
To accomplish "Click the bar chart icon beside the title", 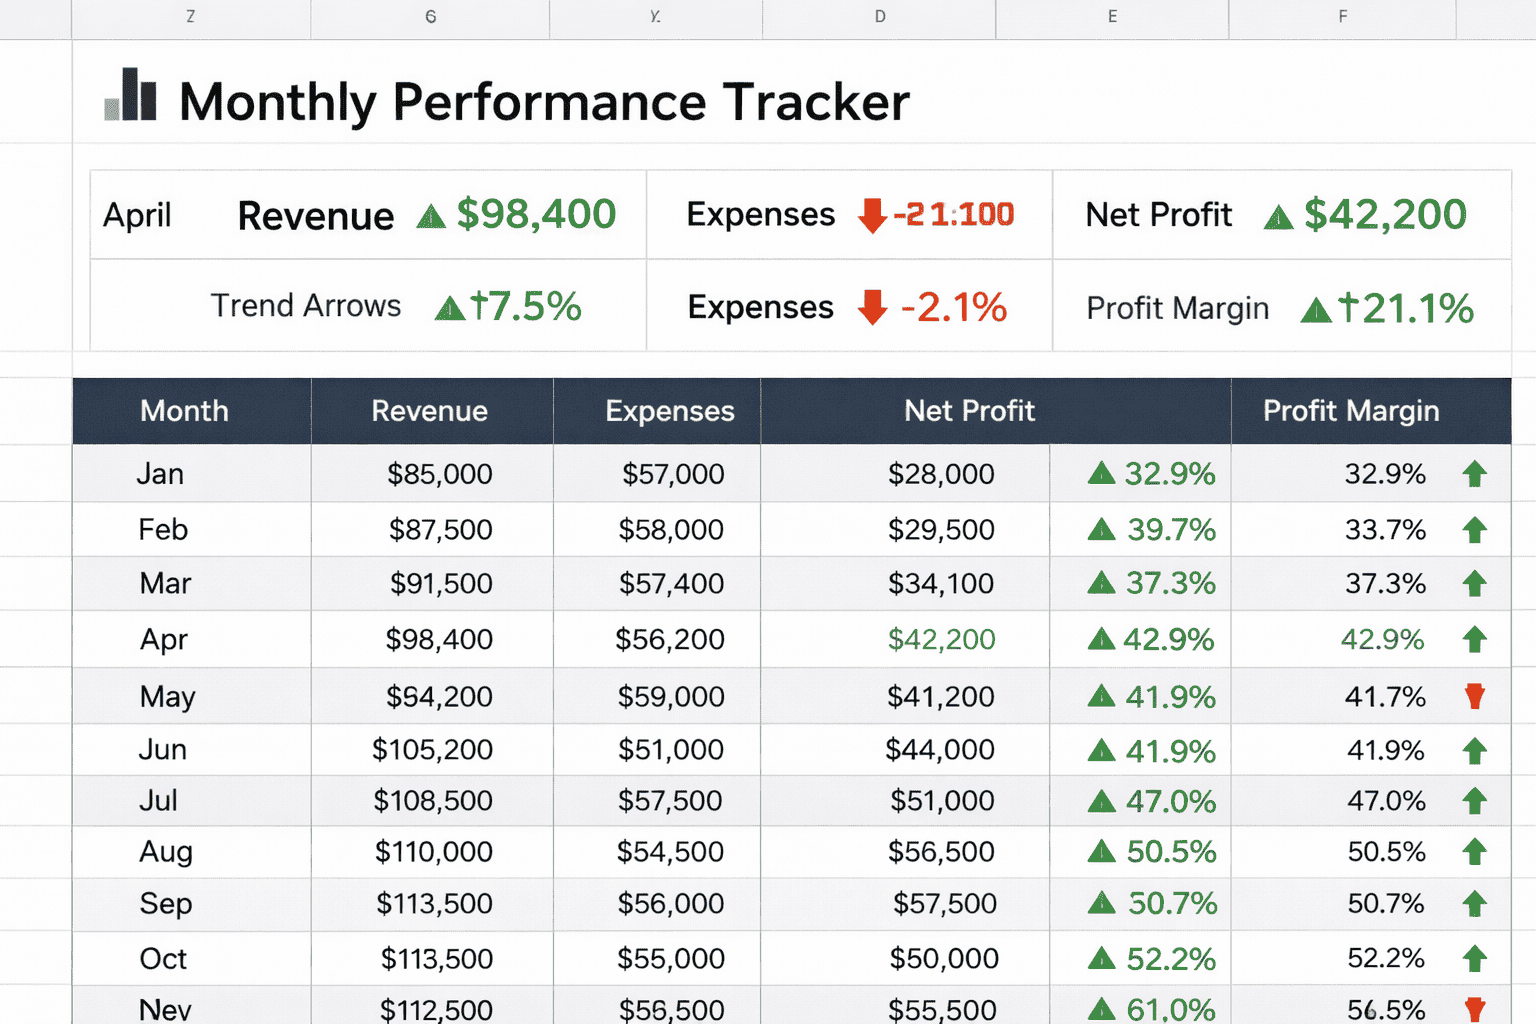I will (x=131, y=96).
